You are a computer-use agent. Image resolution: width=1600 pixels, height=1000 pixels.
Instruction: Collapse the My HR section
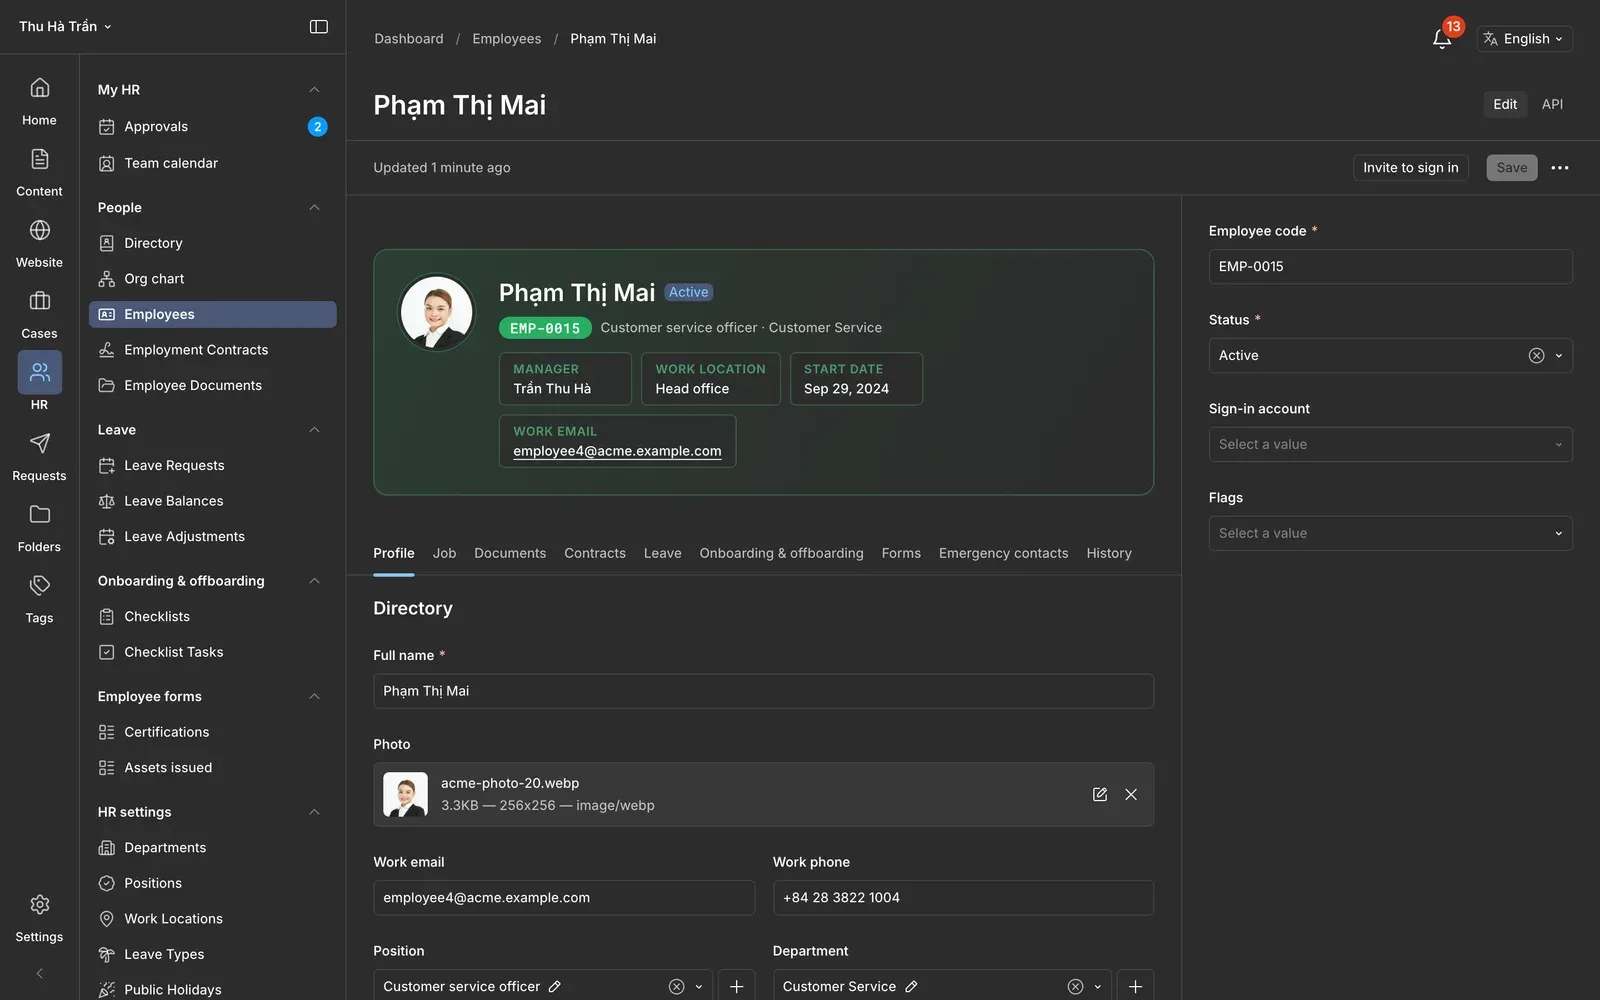[x=314, y=90]
